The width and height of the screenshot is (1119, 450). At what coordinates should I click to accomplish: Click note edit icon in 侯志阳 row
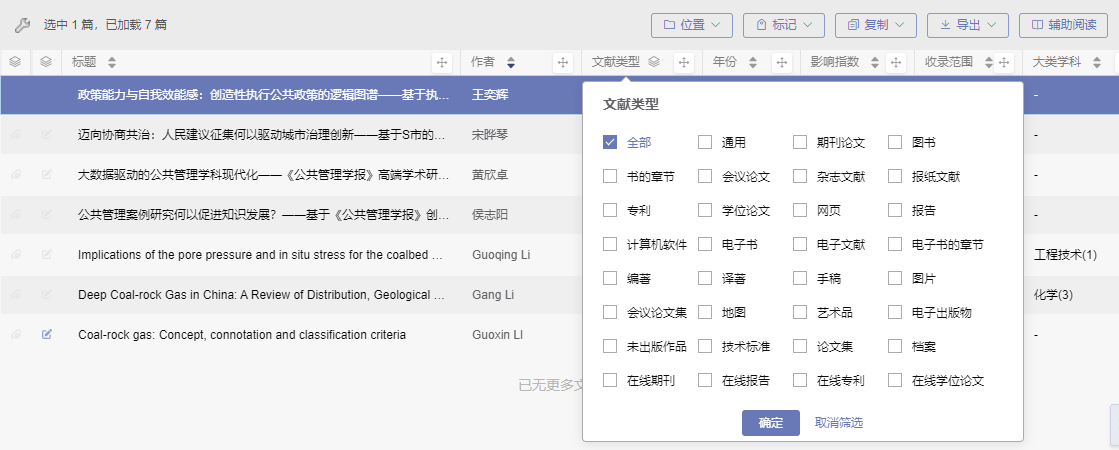[x=46, y=214]
